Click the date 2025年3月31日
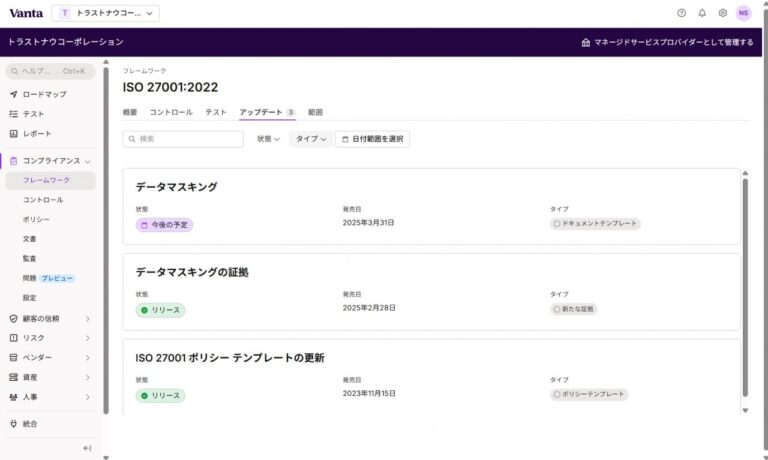 pyautogui.click(x=368, y=223)
